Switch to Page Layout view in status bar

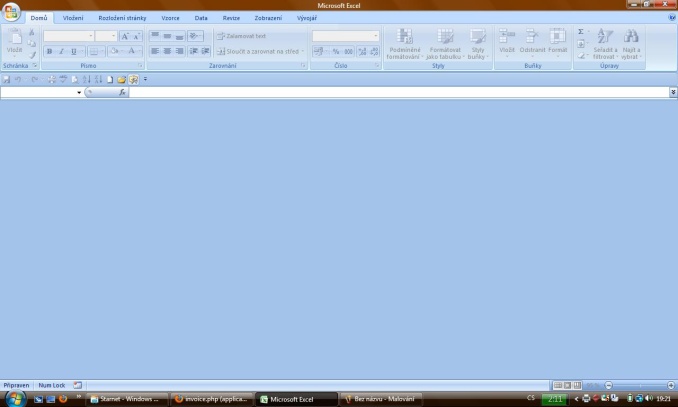coord(567,385)
